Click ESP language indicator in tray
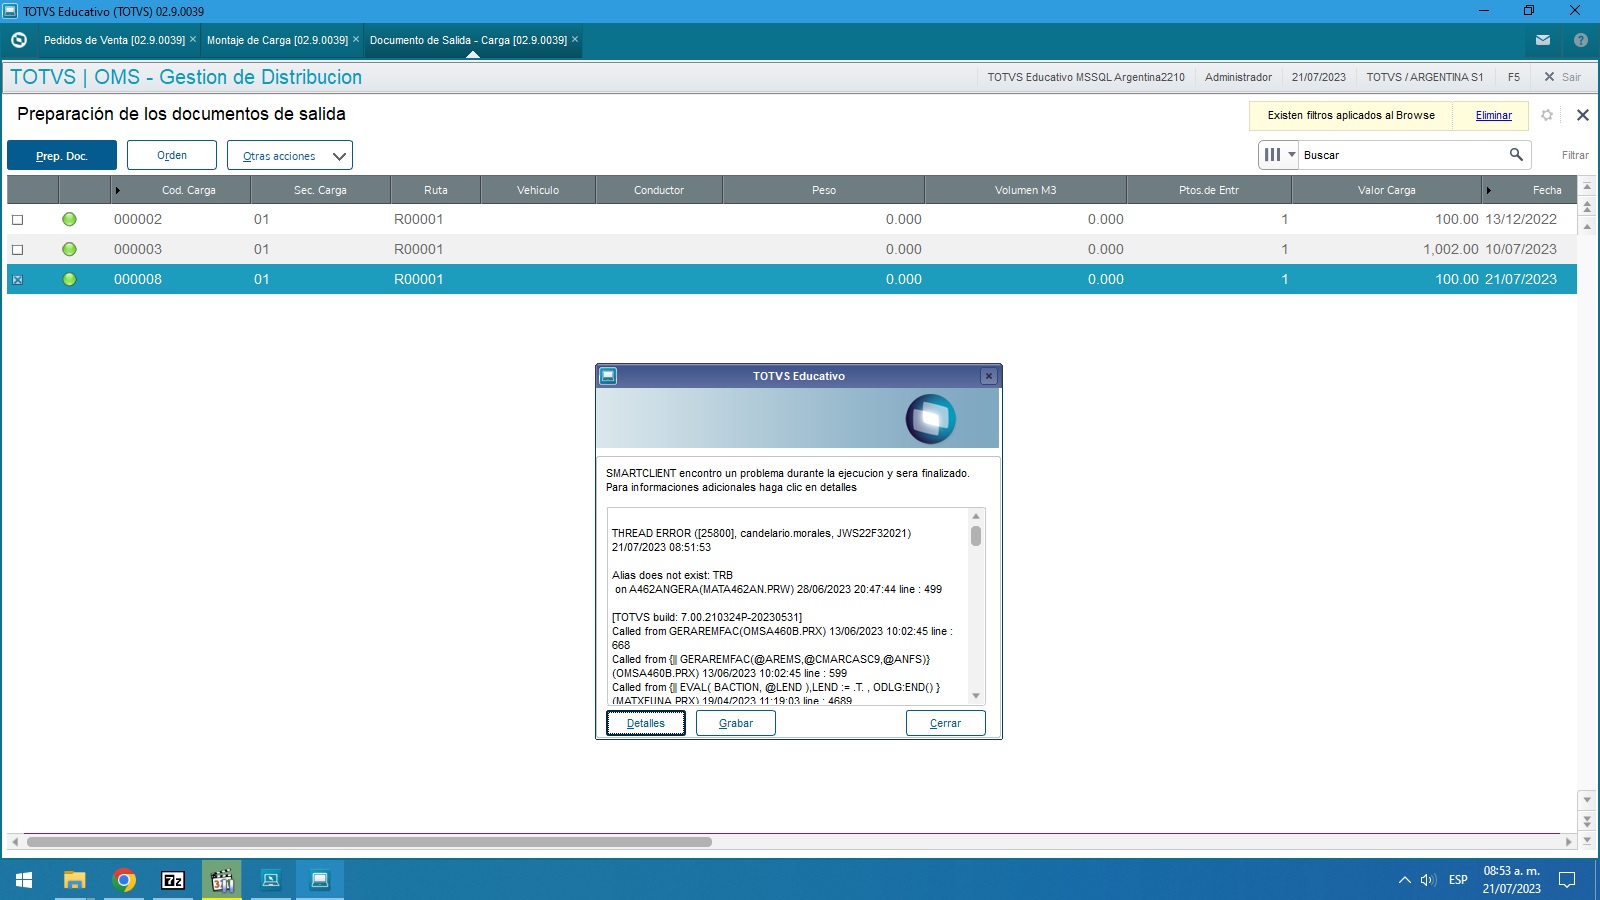Viewport: 1600px width, 900px height. tap(1458, 880)
